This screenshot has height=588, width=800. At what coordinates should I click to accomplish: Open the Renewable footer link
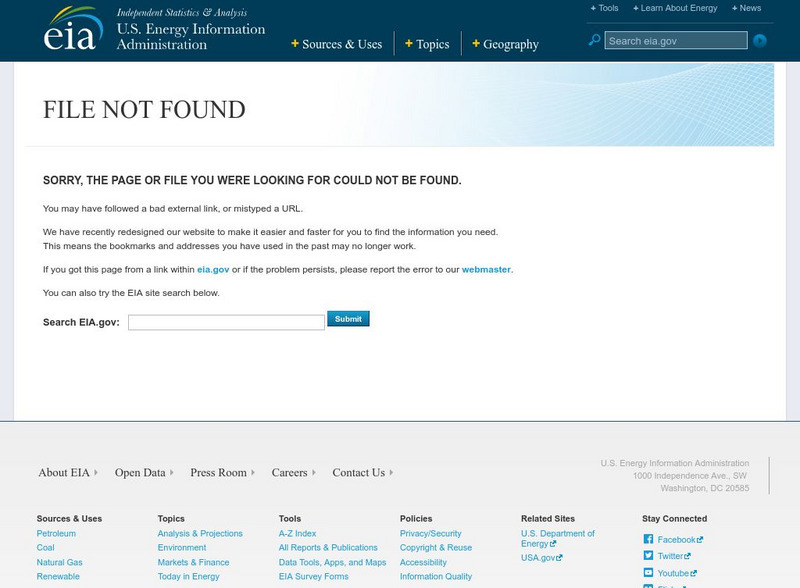(x=58, y=576)
